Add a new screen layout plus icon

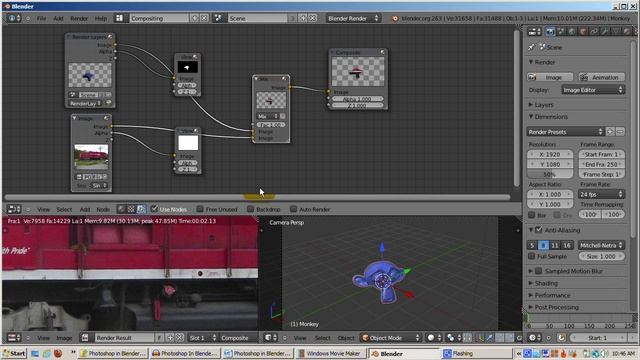(195, 18)
